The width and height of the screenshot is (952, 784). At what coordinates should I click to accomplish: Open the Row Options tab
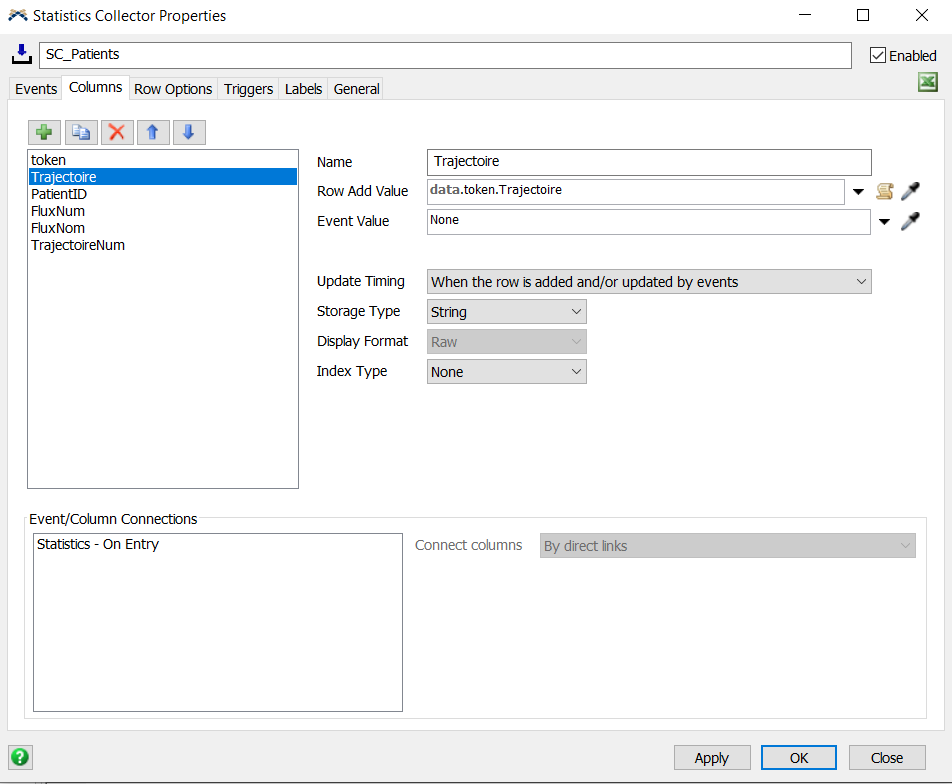[x=173, y=89]
